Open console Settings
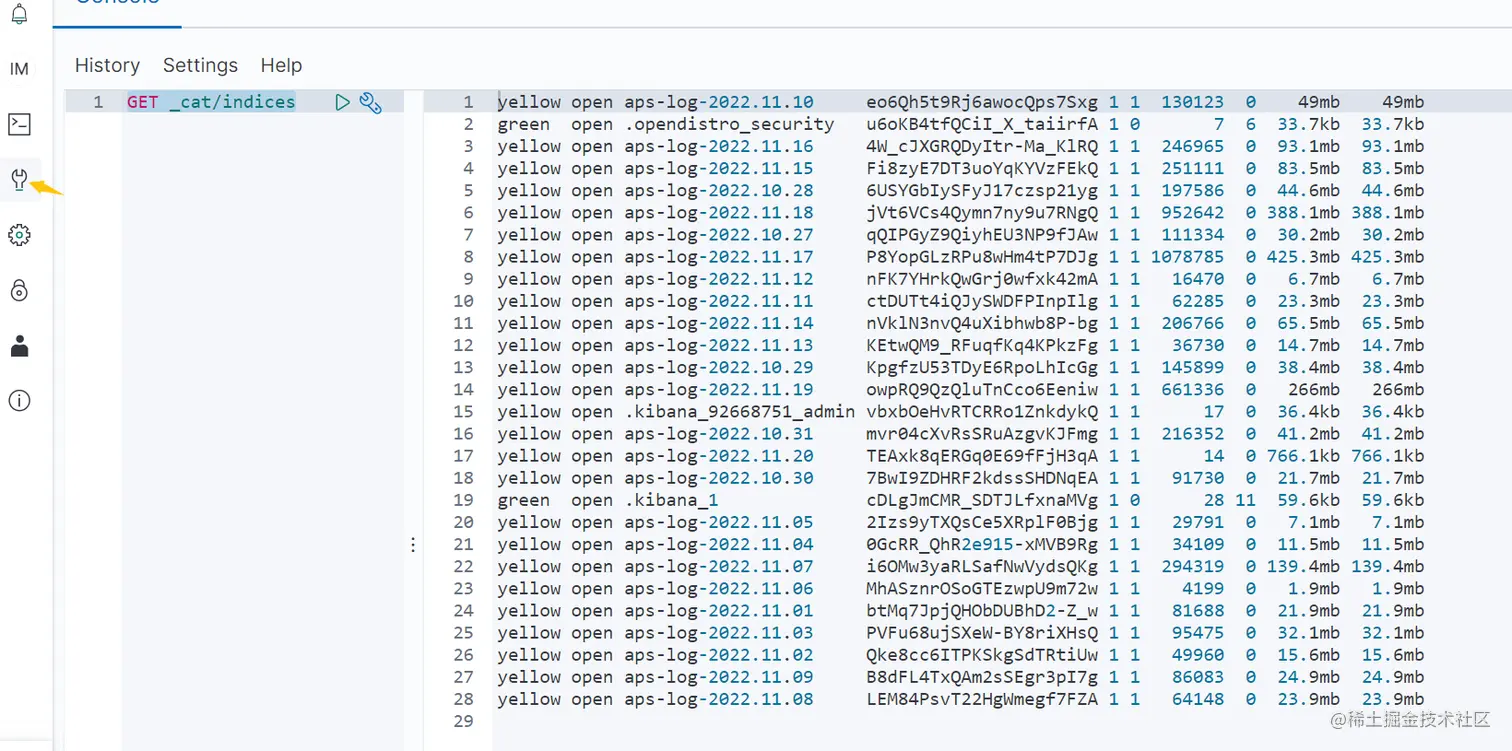This screenshot has width=1512, height=751. (x=200, y=65)
